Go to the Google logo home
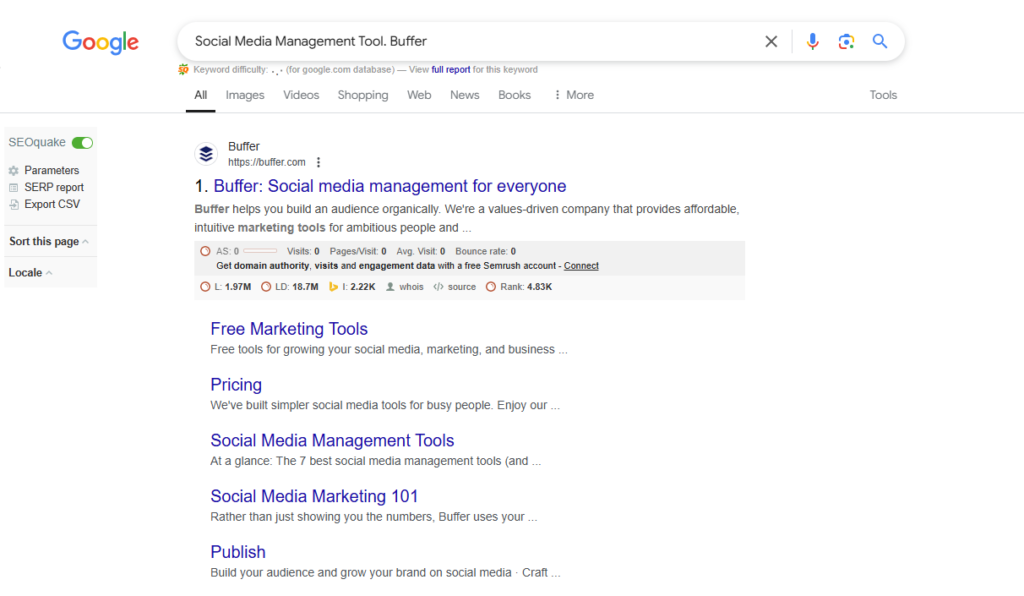 point(101,42)
